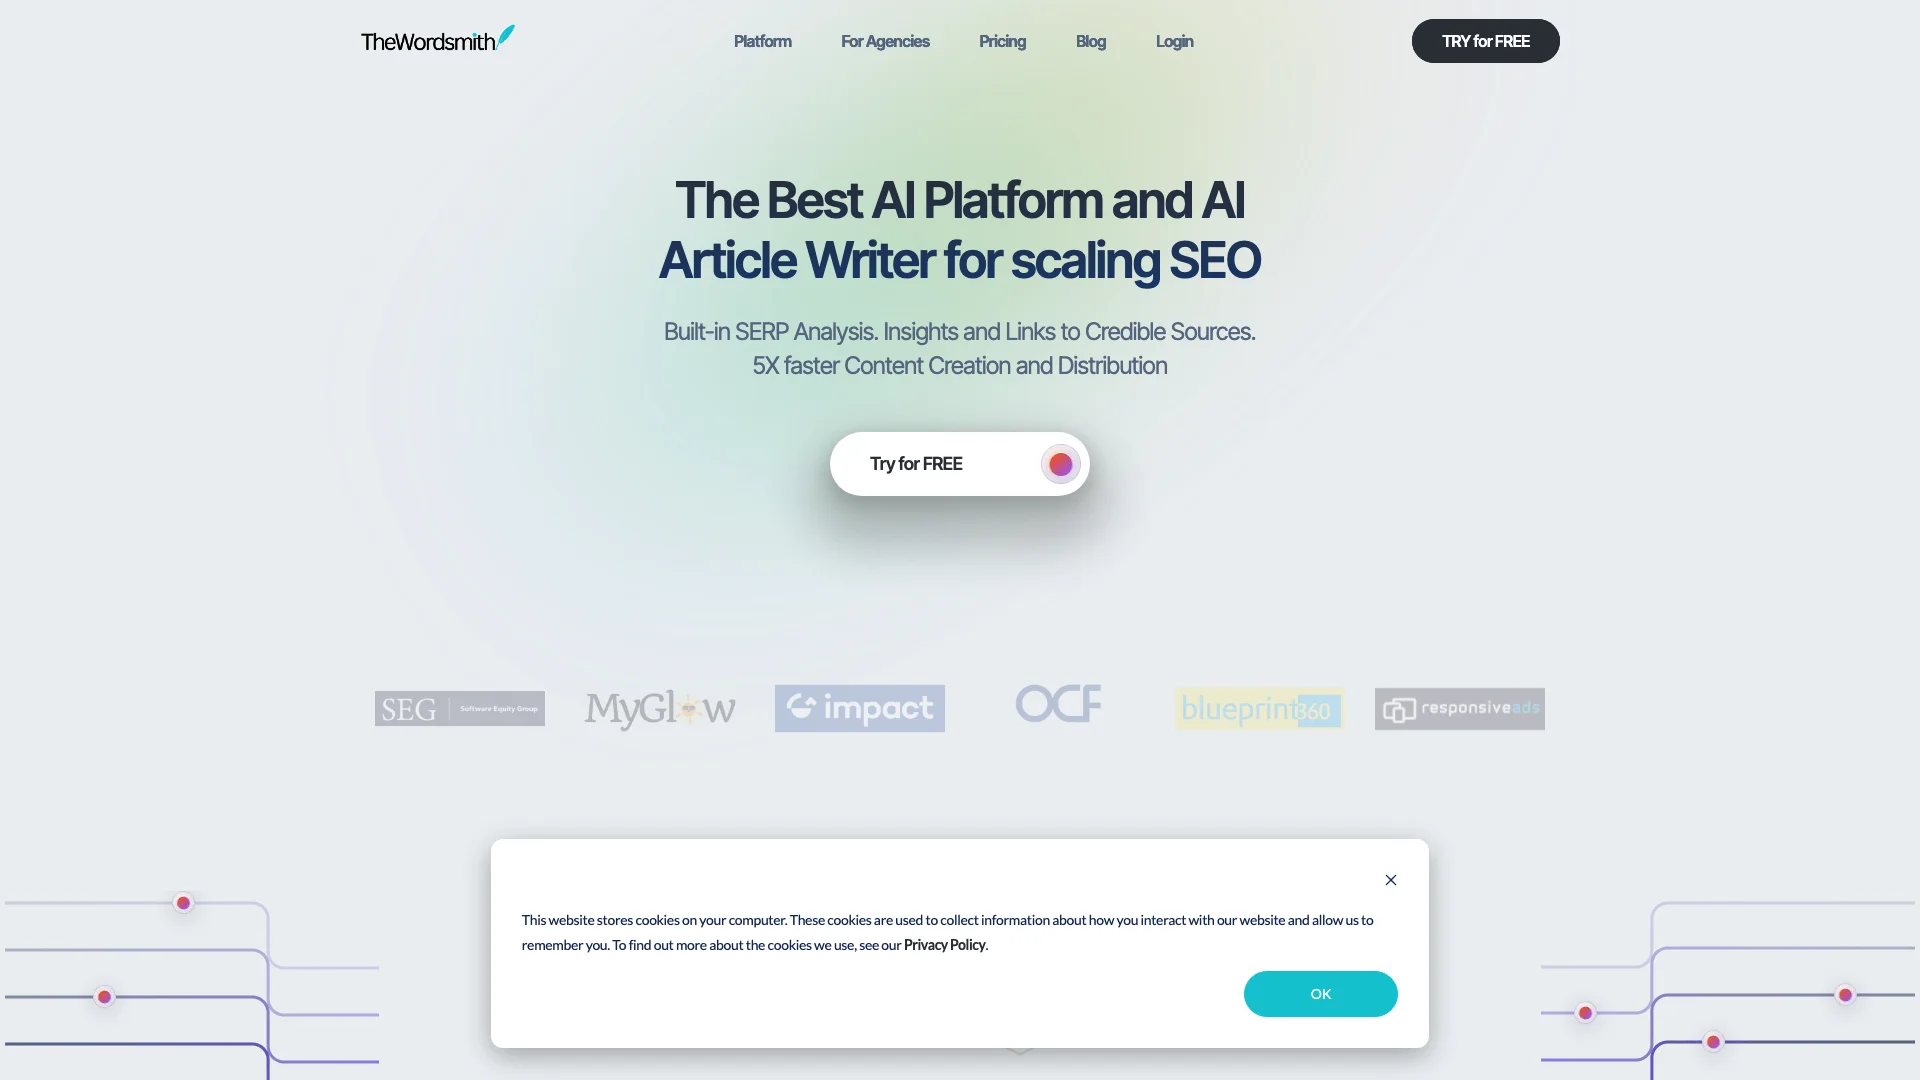This screenshot has height=1080, width=1920.
Task: Click the MyGlow partner logo icon
Action: coord(659,708)
